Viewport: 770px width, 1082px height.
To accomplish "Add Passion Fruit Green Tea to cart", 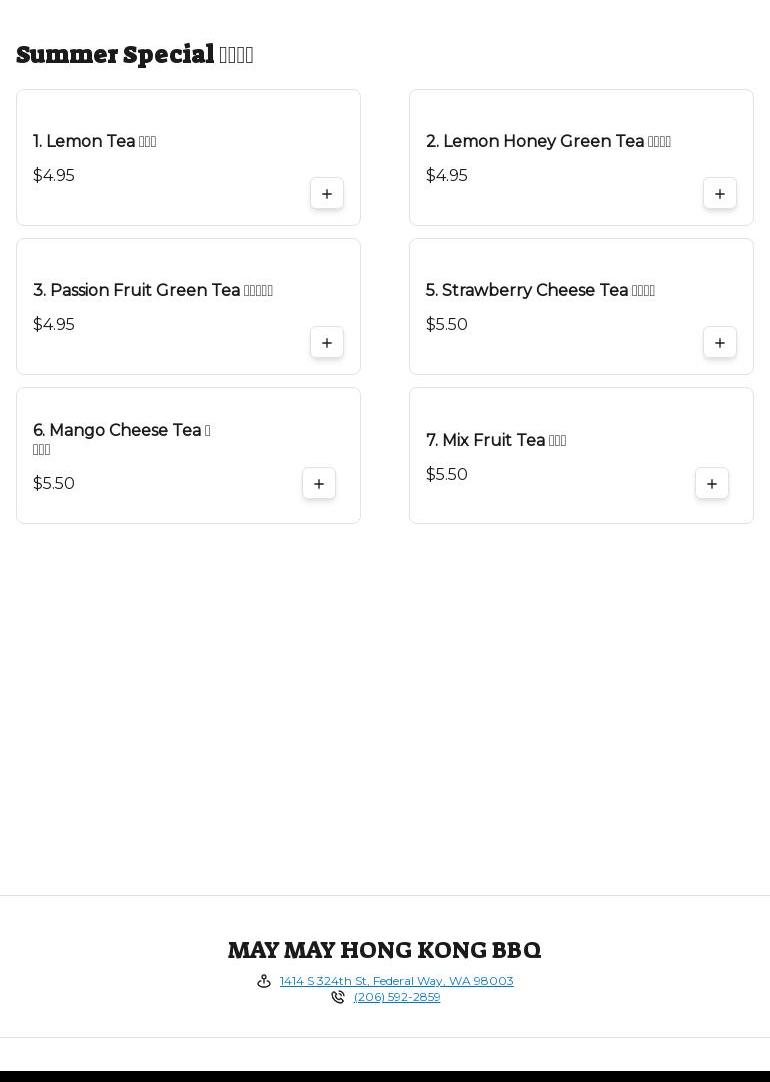I will tap(327, 343).
